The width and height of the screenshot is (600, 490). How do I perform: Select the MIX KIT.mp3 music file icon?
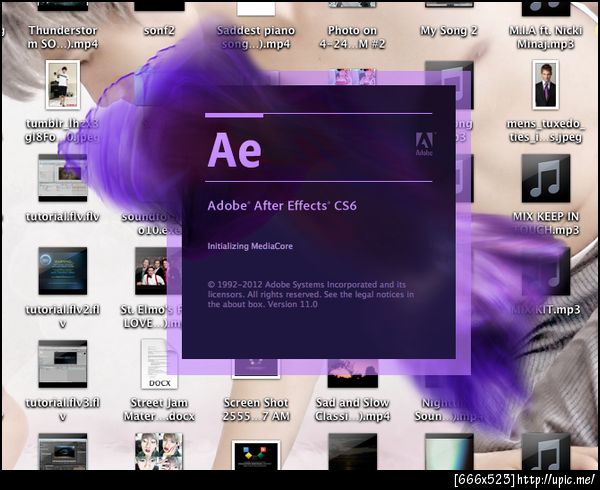tap(546, 271)
